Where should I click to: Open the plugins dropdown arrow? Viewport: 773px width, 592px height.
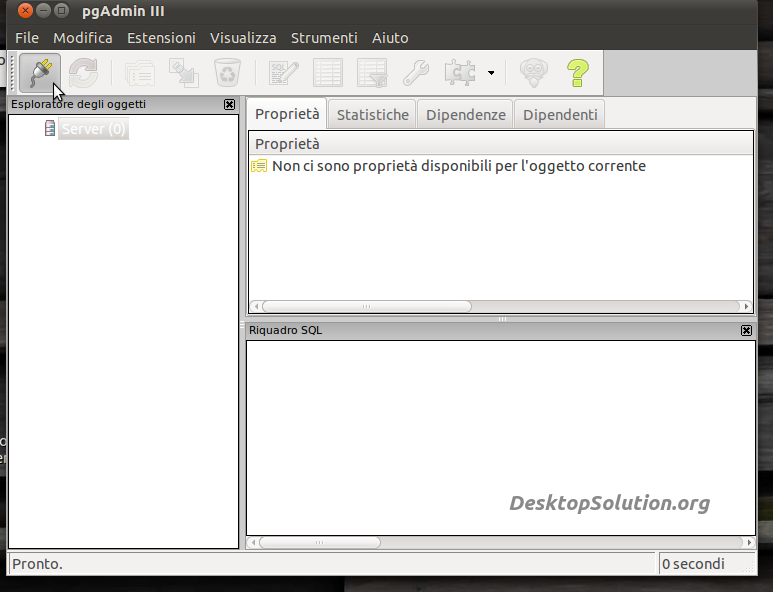[491, 73]
